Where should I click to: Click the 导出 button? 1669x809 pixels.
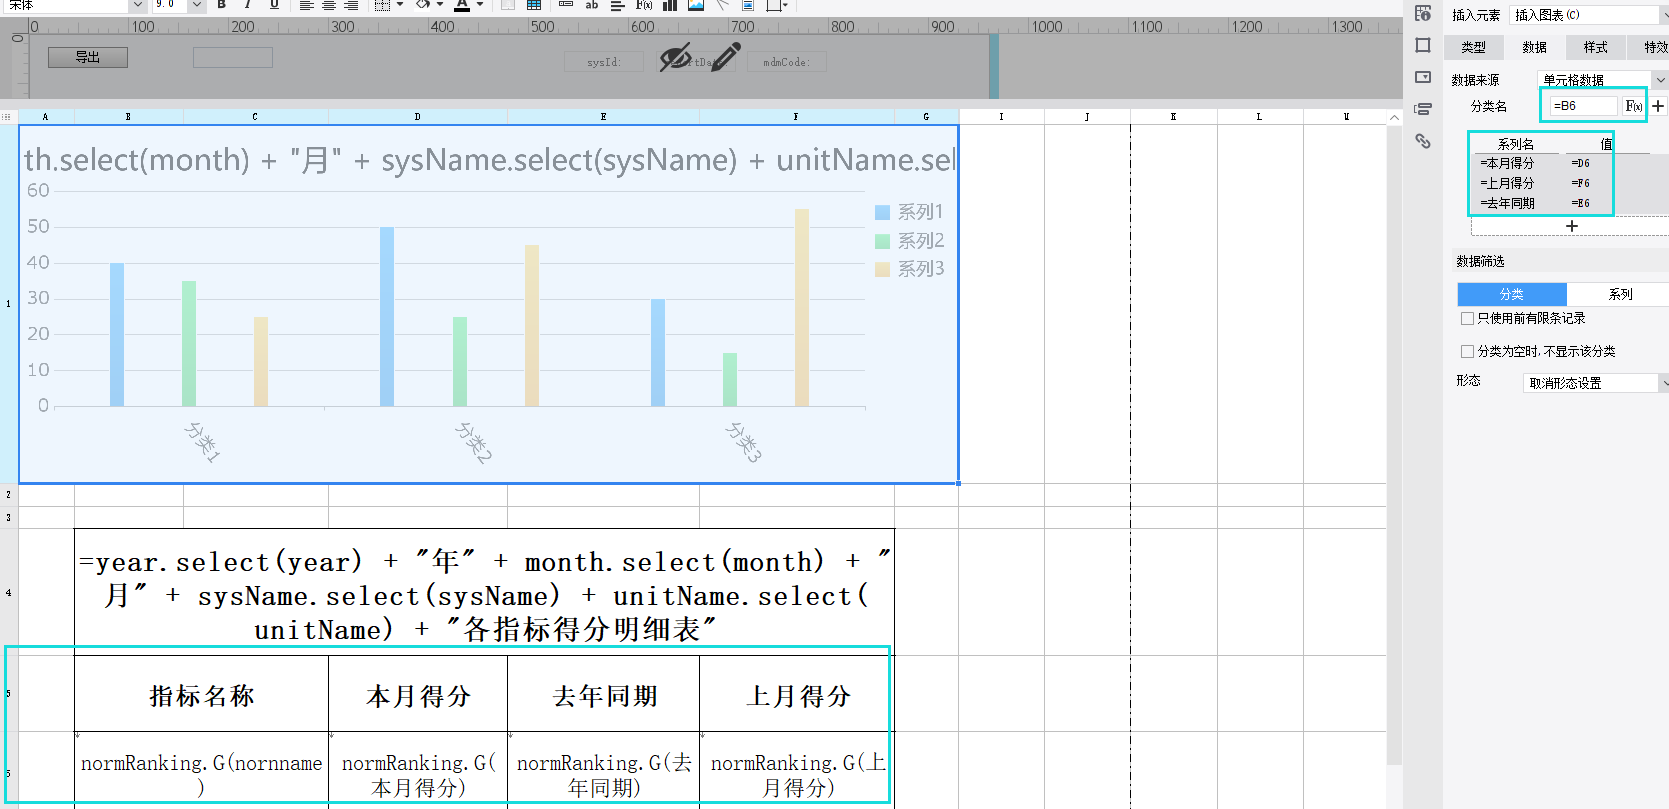(x=88, y=57)
